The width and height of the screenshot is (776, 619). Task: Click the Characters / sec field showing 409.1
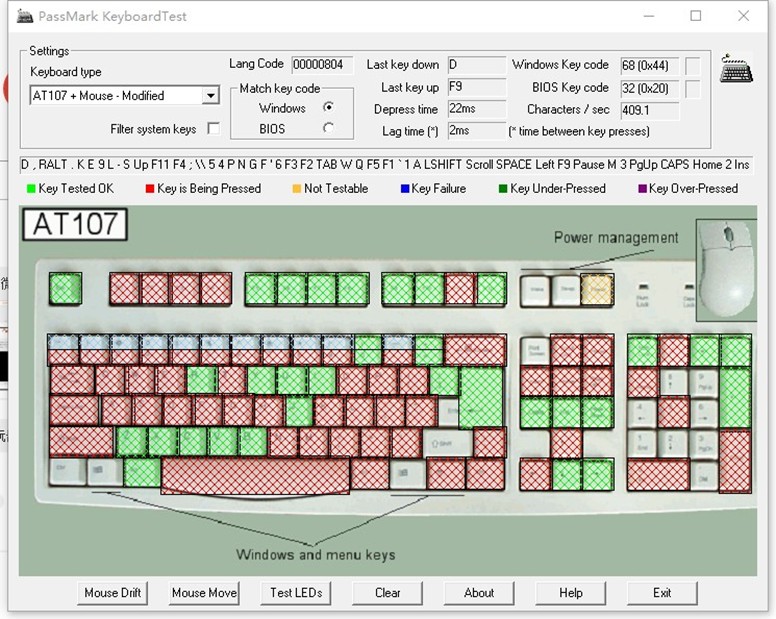(650, 110)
